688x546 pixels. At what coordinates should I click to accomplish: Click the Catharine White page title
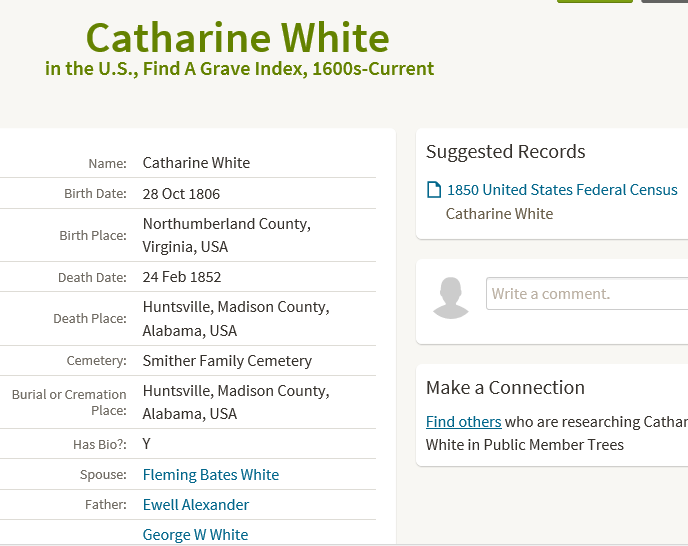coord(238,37)
